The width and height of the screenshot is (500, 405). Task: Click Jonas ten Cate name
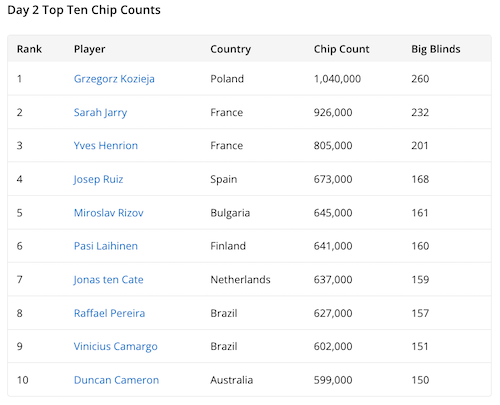click(x=108, y=280)
